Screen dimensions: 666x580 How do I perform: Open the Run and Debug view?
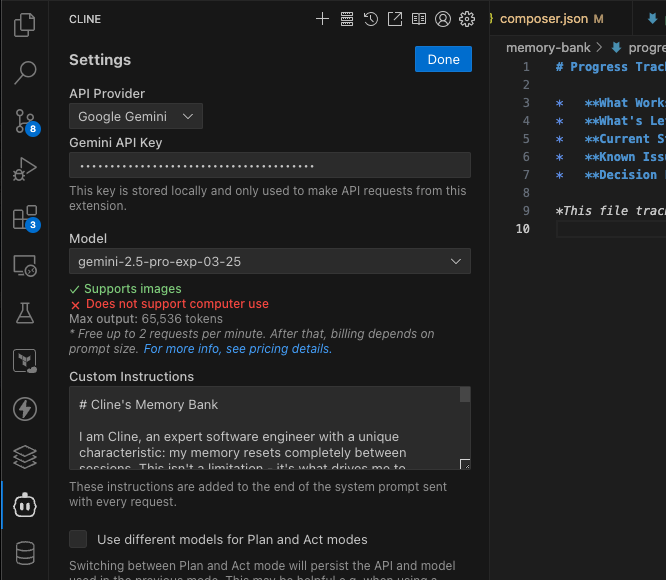point(25,169)
